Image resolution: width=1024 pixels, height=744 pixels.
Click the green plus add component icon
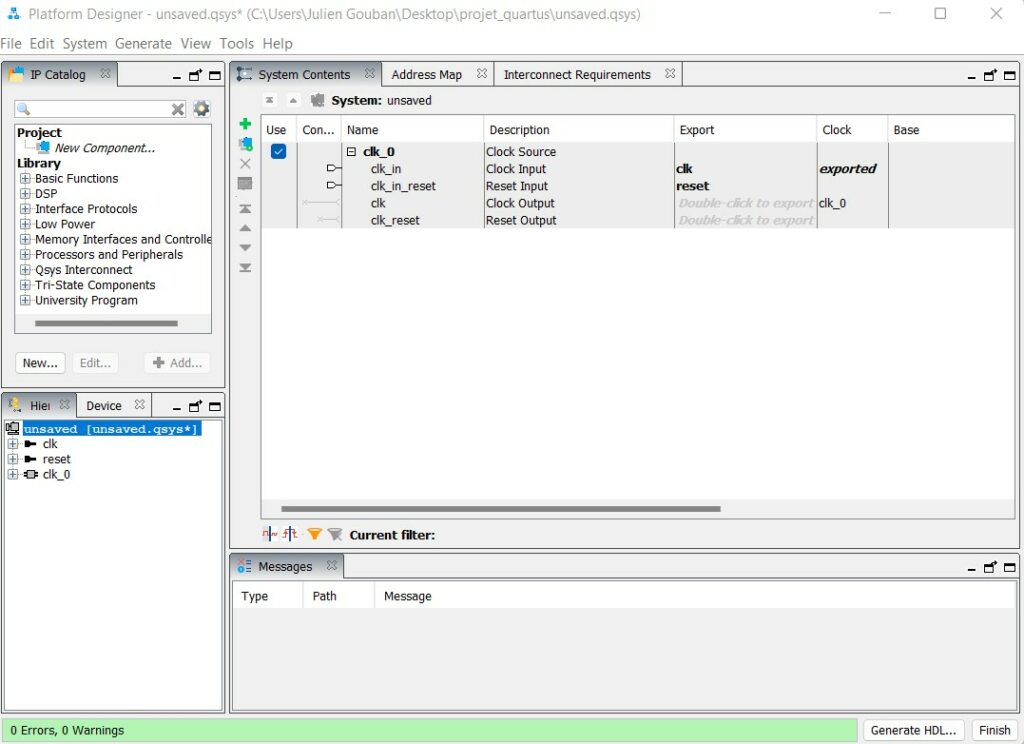[245, 124]
